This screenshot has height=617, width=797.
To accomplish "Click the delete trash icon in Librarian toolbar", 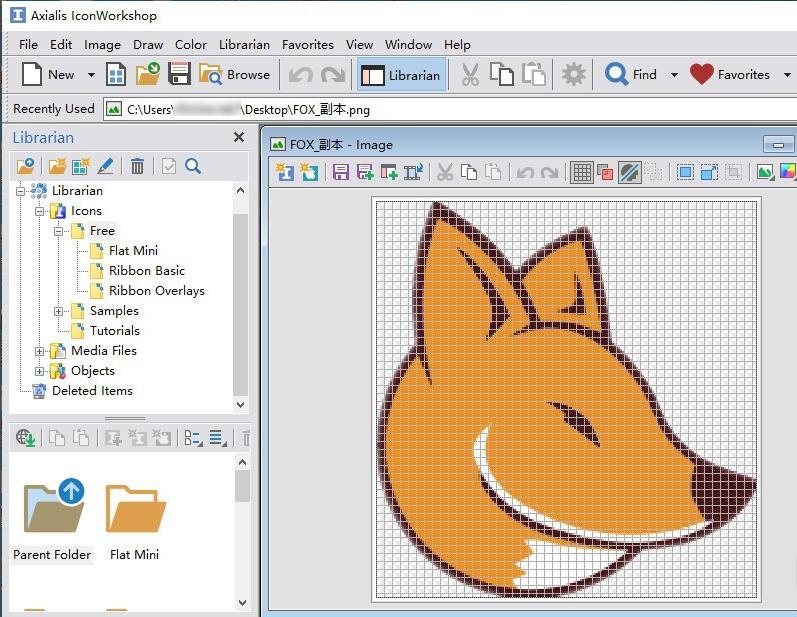I will coord(138,166).
